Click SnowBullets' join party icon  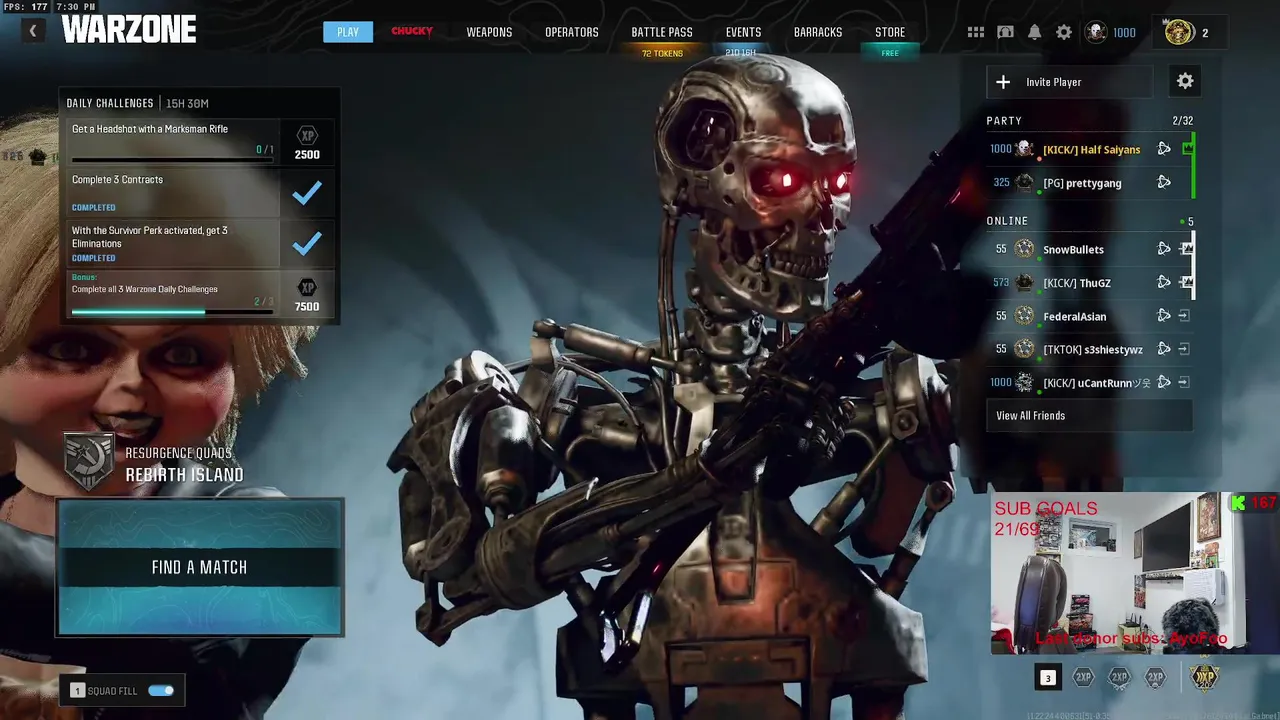(1186, 249)
